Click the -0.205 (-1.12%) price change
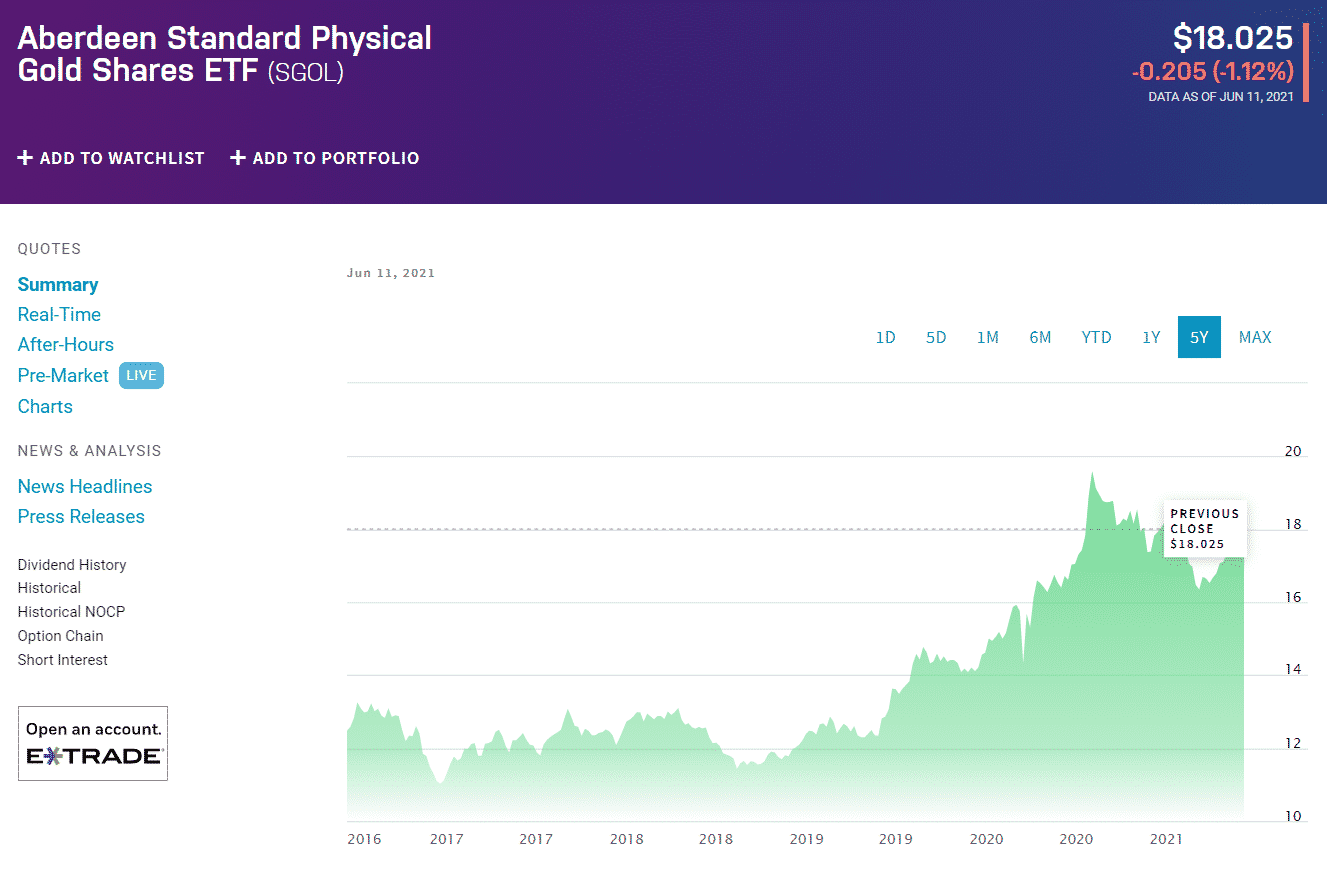 coord(1212,72)
